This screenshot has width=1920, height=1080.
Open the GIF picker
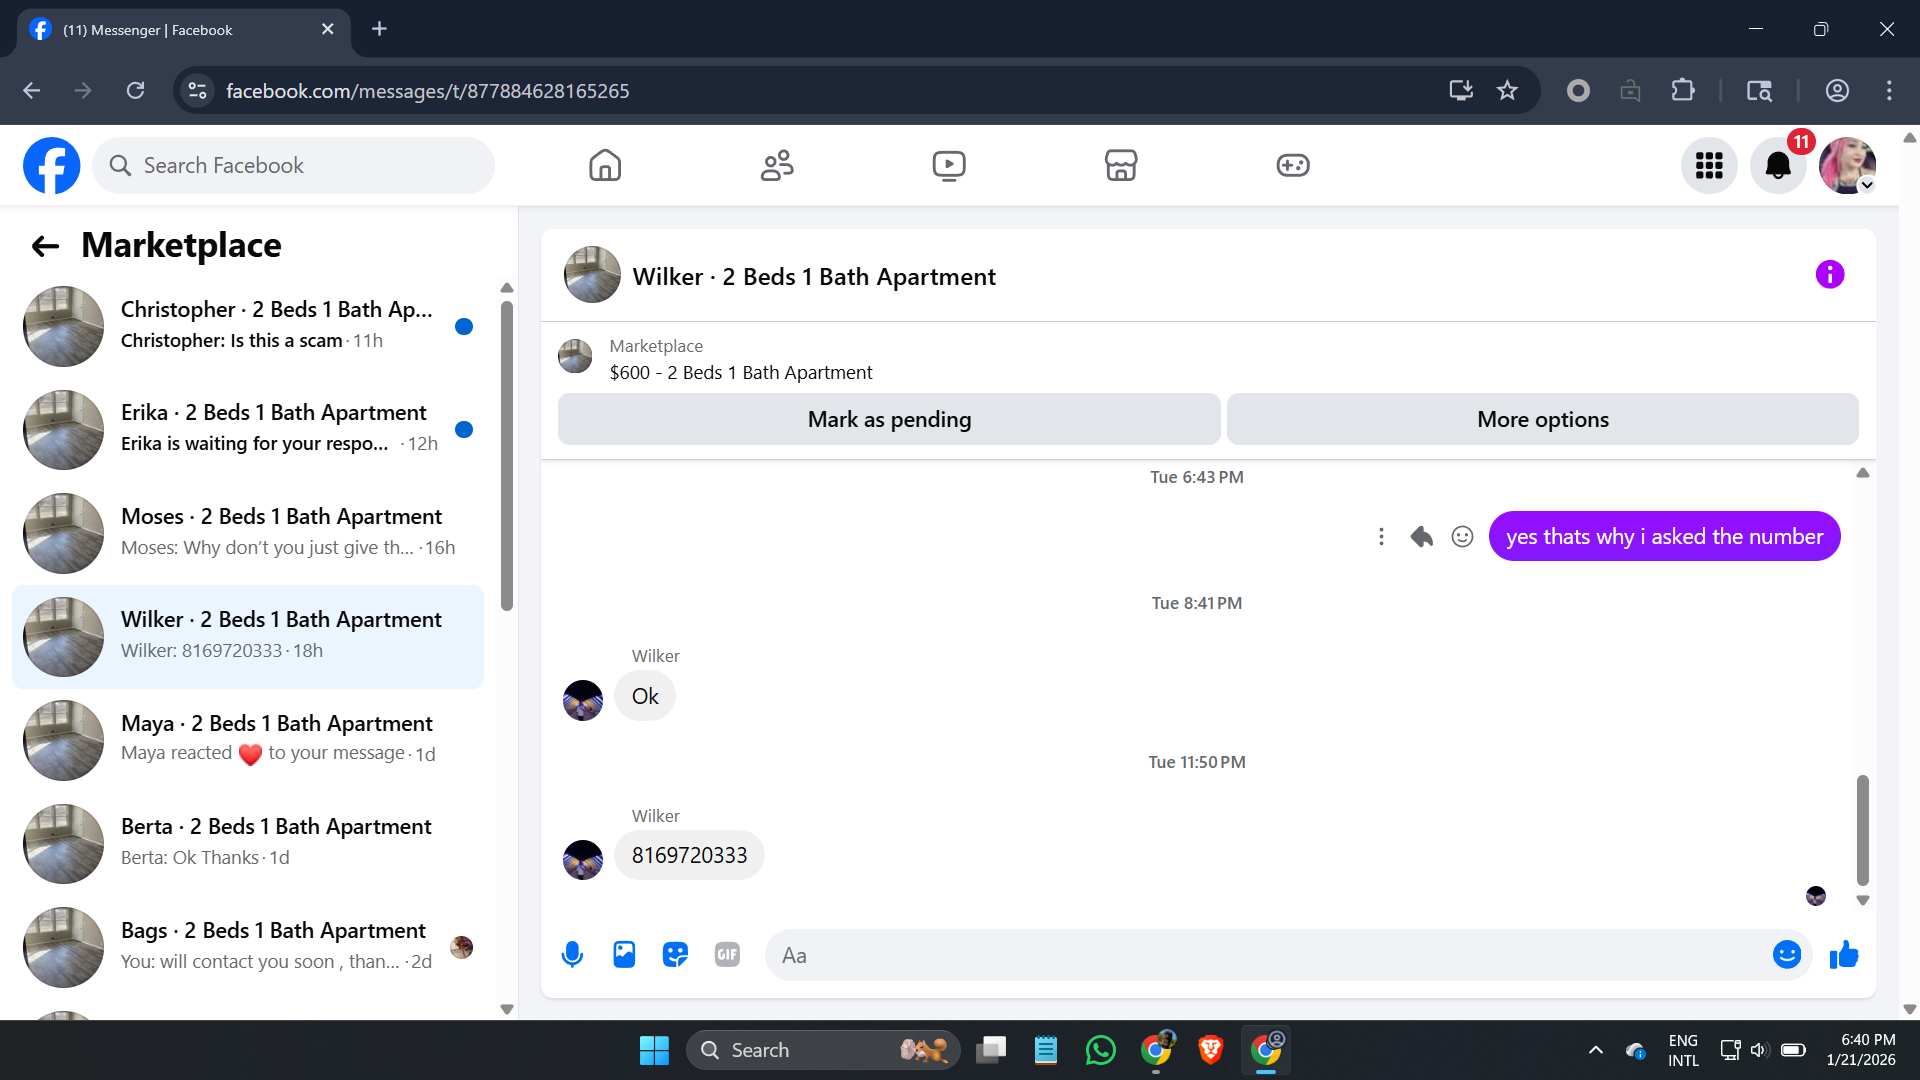(x=727, y=955)
